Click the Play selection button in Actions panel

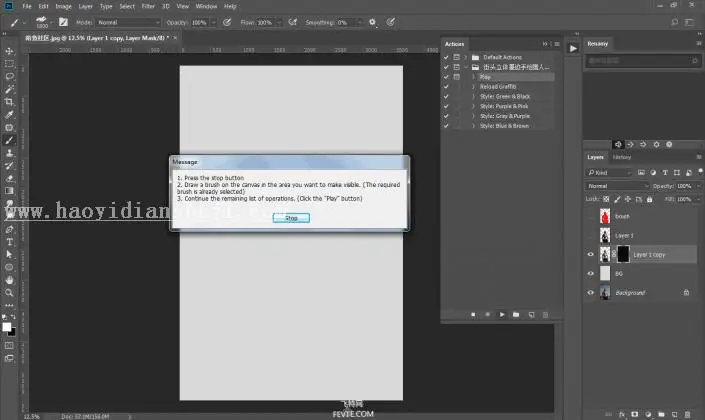(502, 315)
